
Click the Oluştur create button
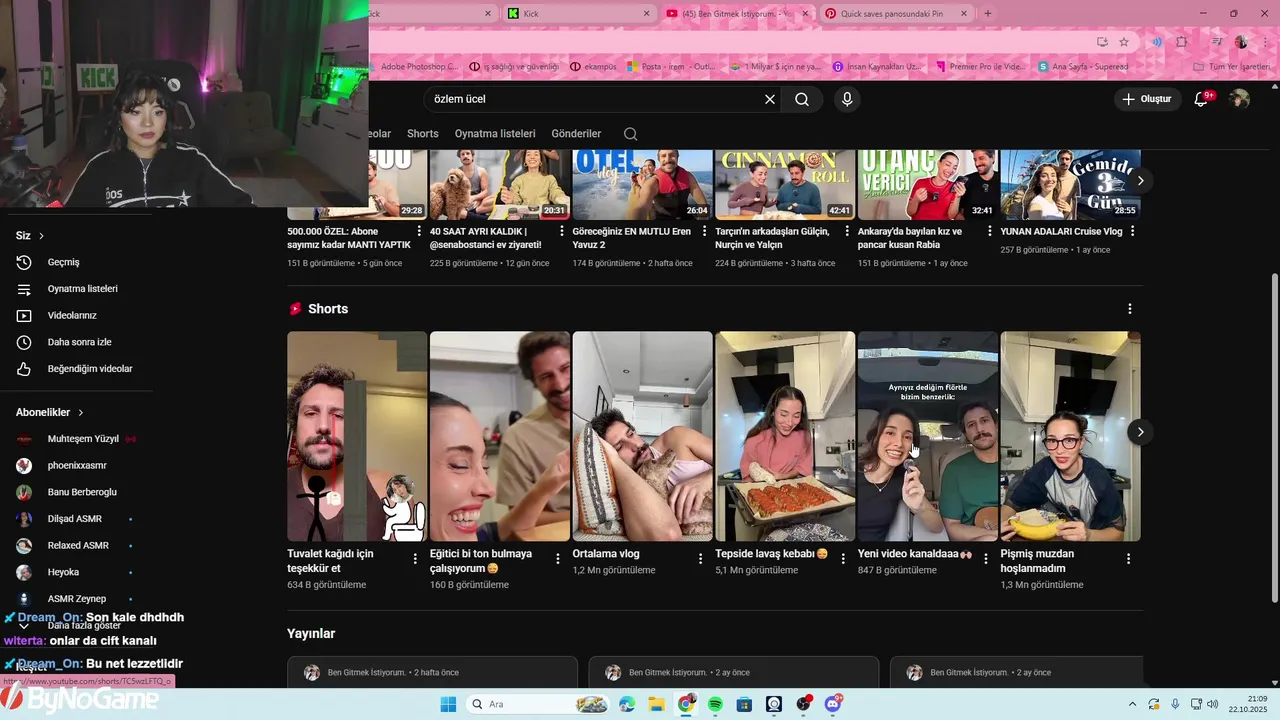pos(1148,99)
